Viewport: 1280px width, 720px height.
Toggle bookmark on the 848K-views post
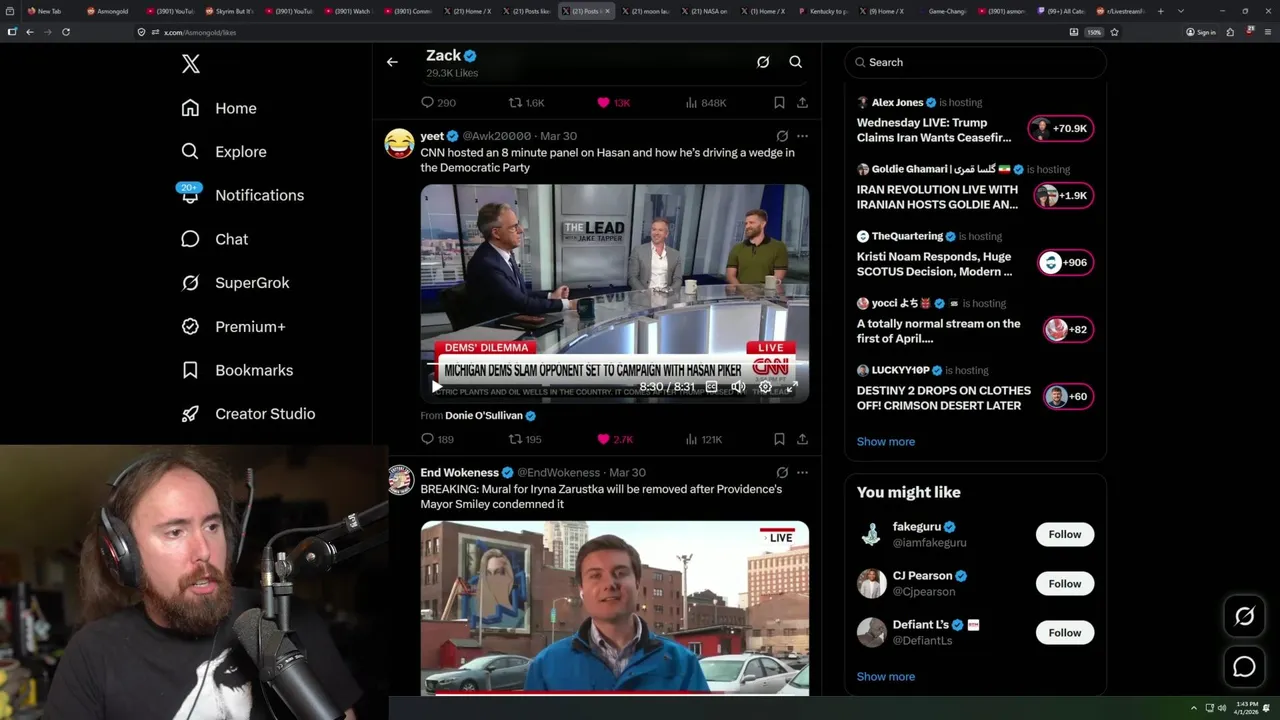tap(779, 102)
